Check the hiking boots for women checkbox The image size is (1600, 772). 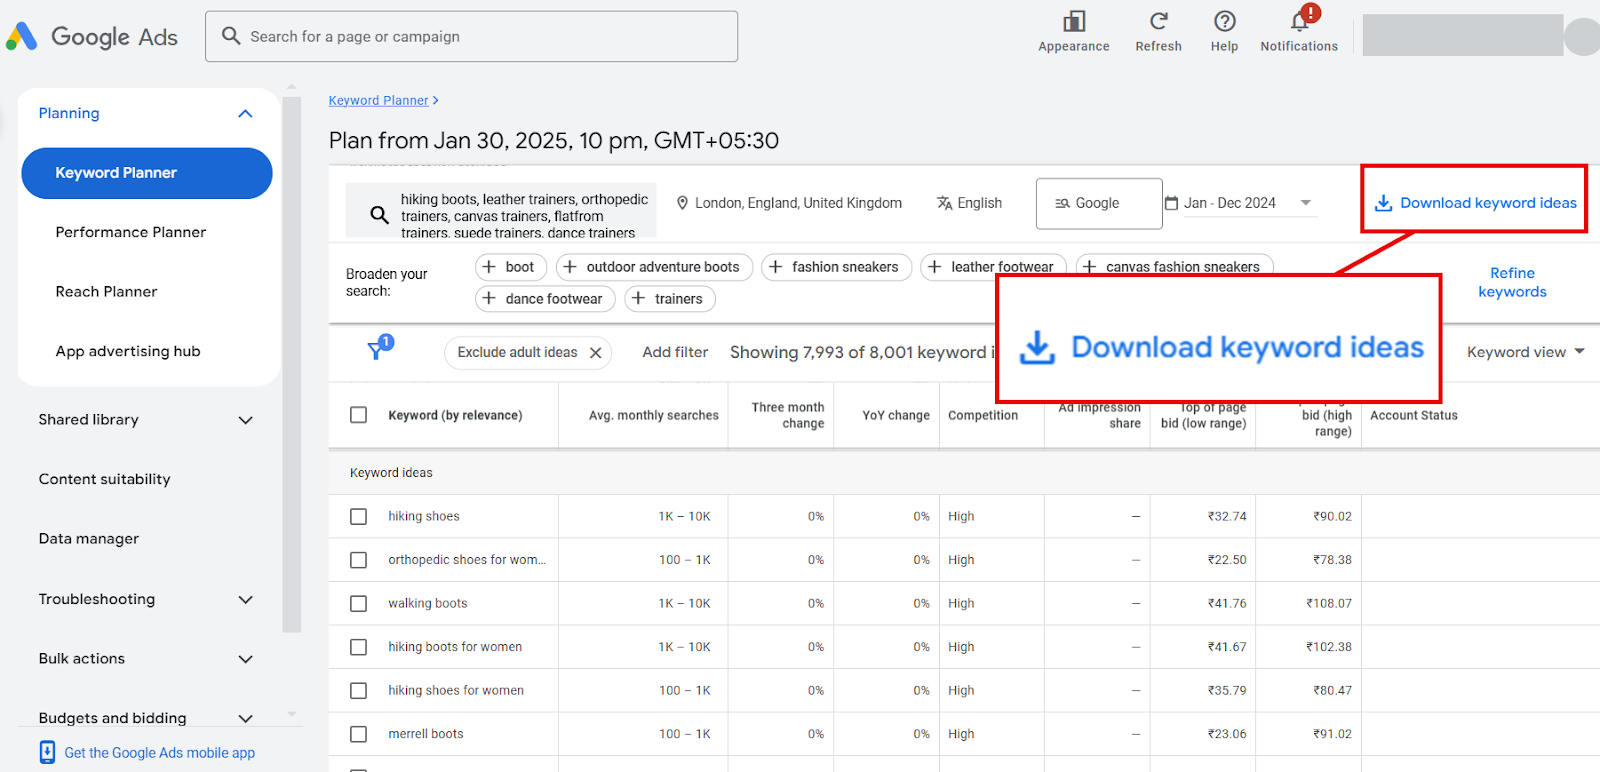[x=359, y=647]
